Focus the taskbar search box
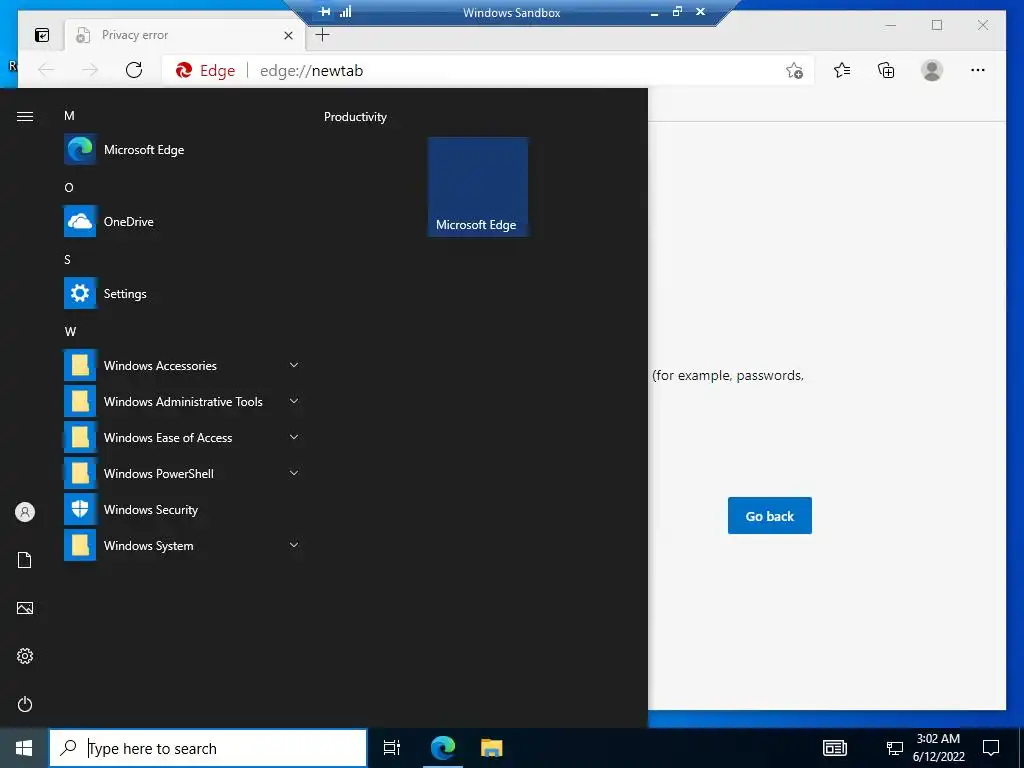This screenshot has width=1024, height=768. click(208, 748)
